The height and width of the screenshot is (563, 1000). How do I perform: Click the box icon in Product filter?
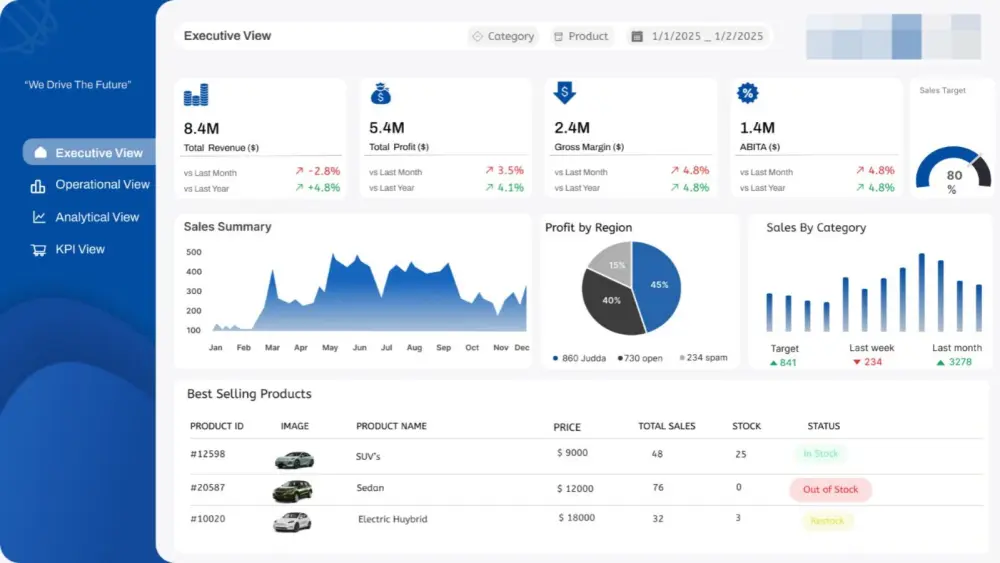point(559,37)
